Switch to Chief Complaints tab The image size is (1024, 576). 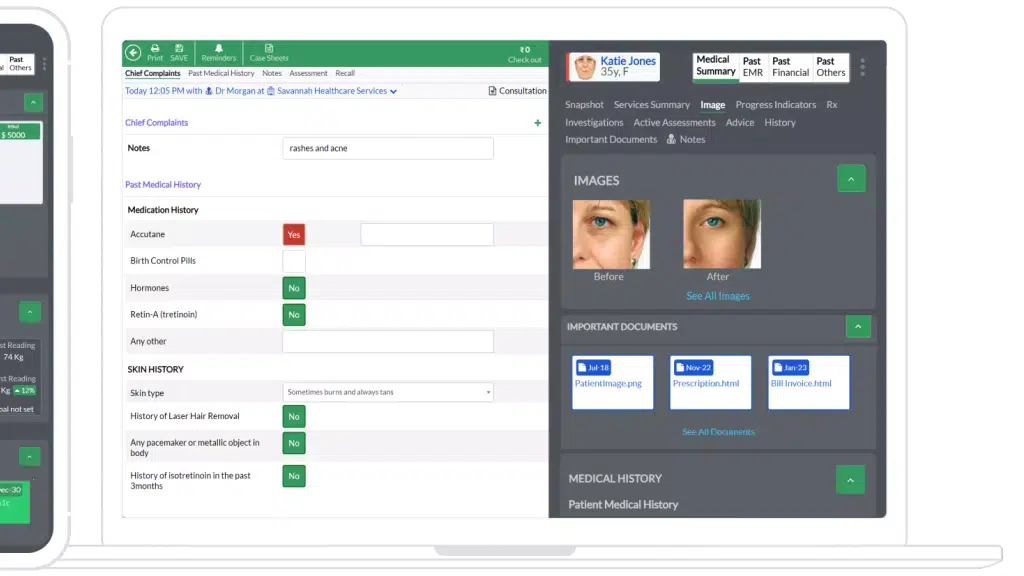152,73
